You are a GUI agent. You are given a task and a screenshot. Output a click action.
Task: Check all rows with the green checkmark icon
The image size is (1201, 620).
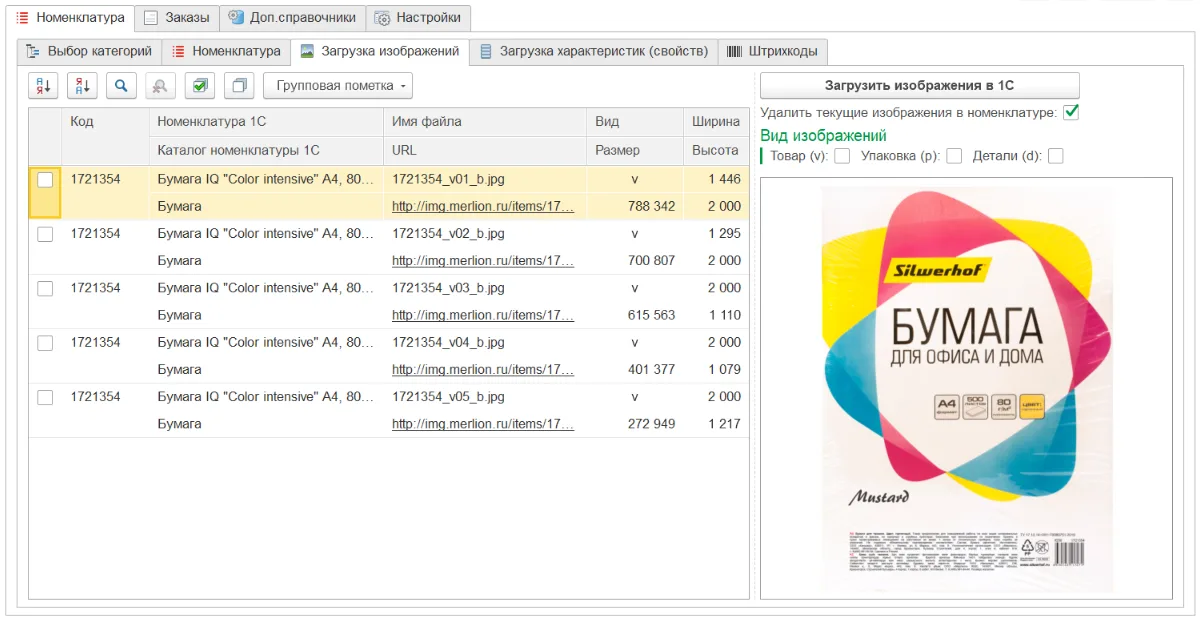[x=200, y=86]
